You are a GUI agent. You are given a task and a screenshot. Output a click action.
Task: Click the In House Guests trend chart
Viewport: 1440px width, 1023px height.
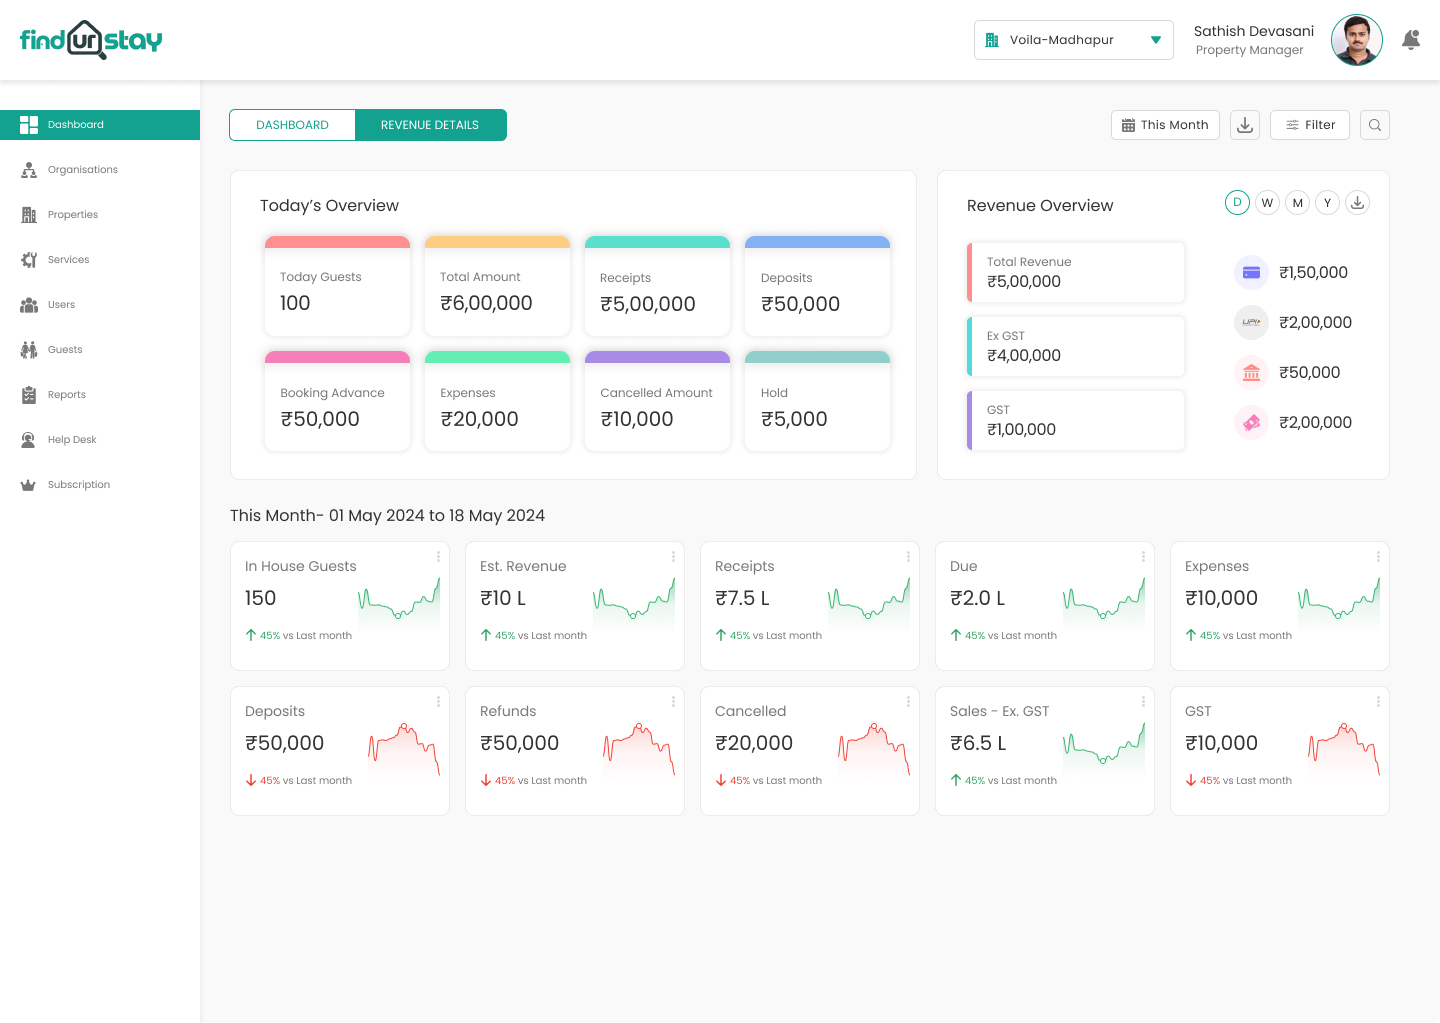(x=399, y=603)
